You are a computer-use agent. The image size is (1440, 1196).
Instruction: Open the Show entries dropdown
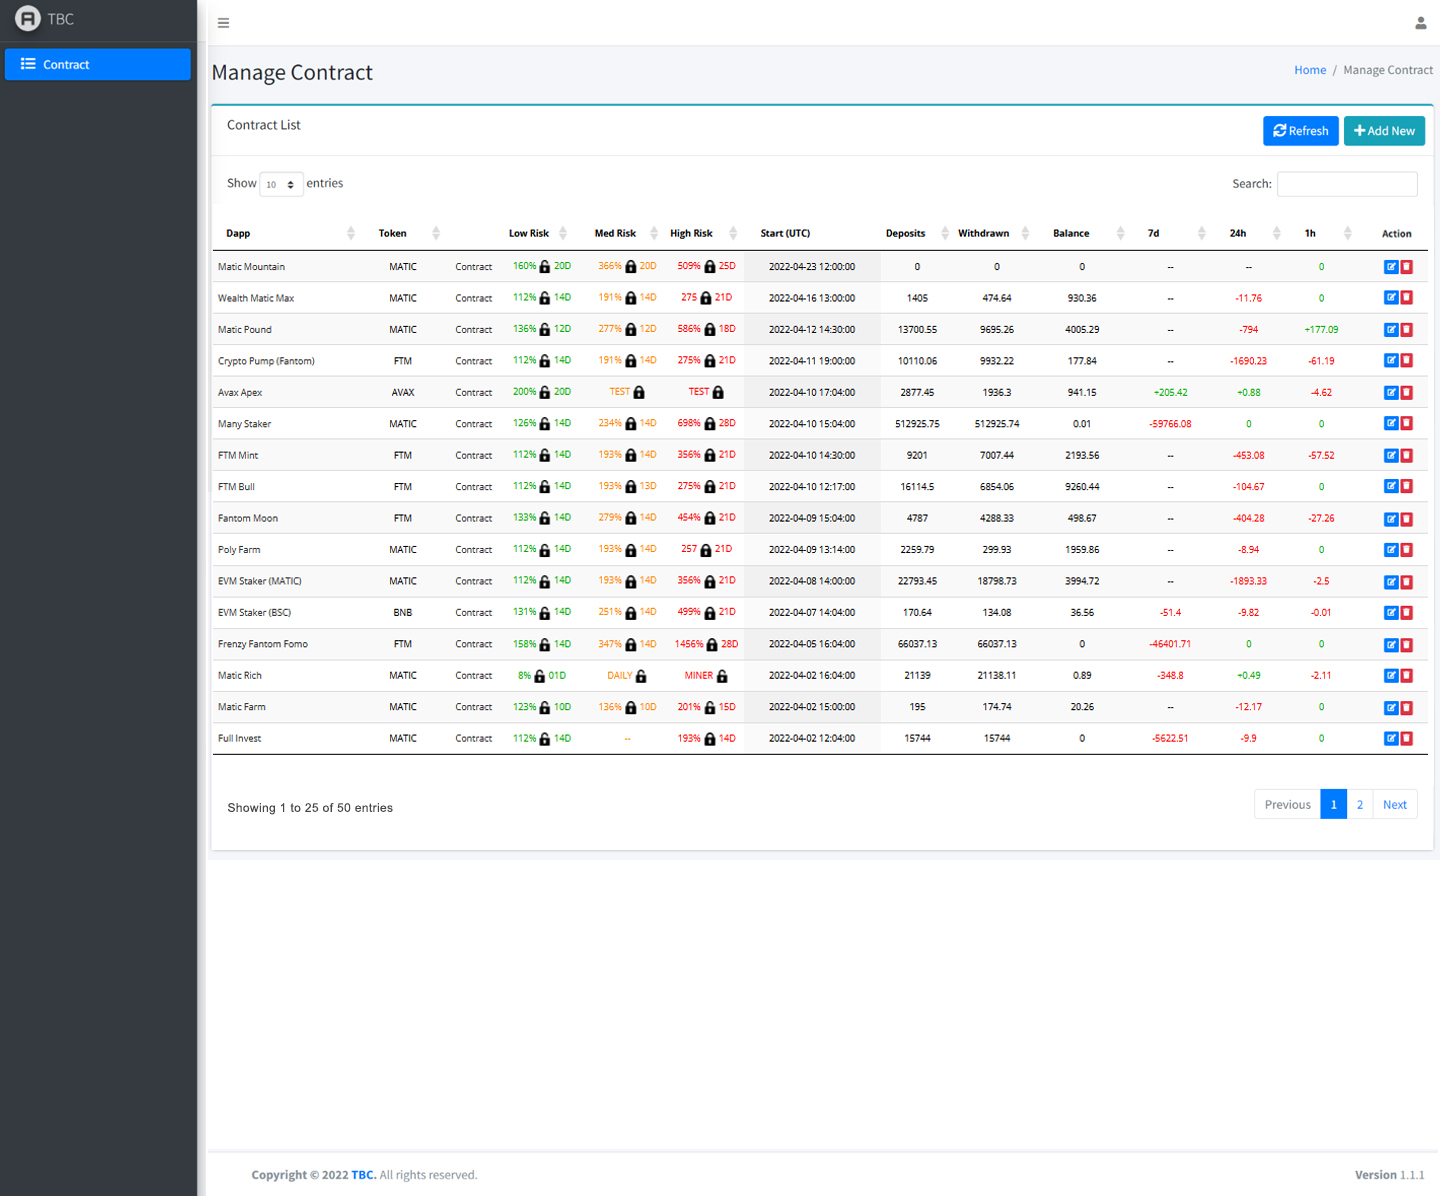(x=280, y=184)
